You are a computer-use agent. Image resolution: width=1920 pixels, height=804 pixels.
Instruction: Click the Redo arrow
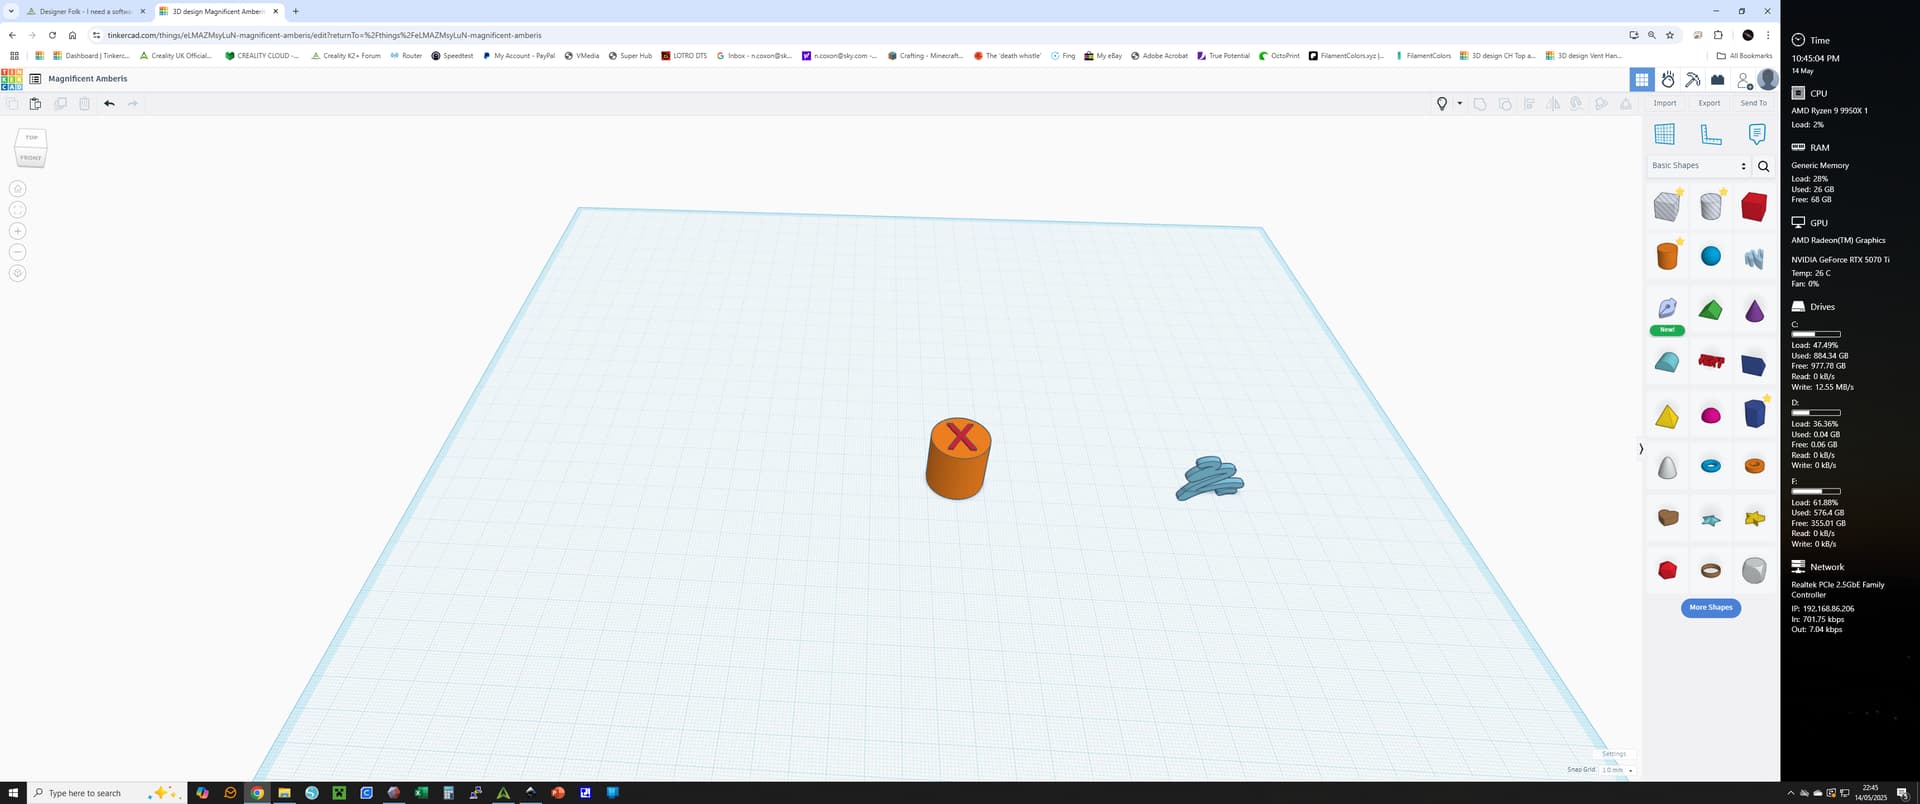click(133, 104)
